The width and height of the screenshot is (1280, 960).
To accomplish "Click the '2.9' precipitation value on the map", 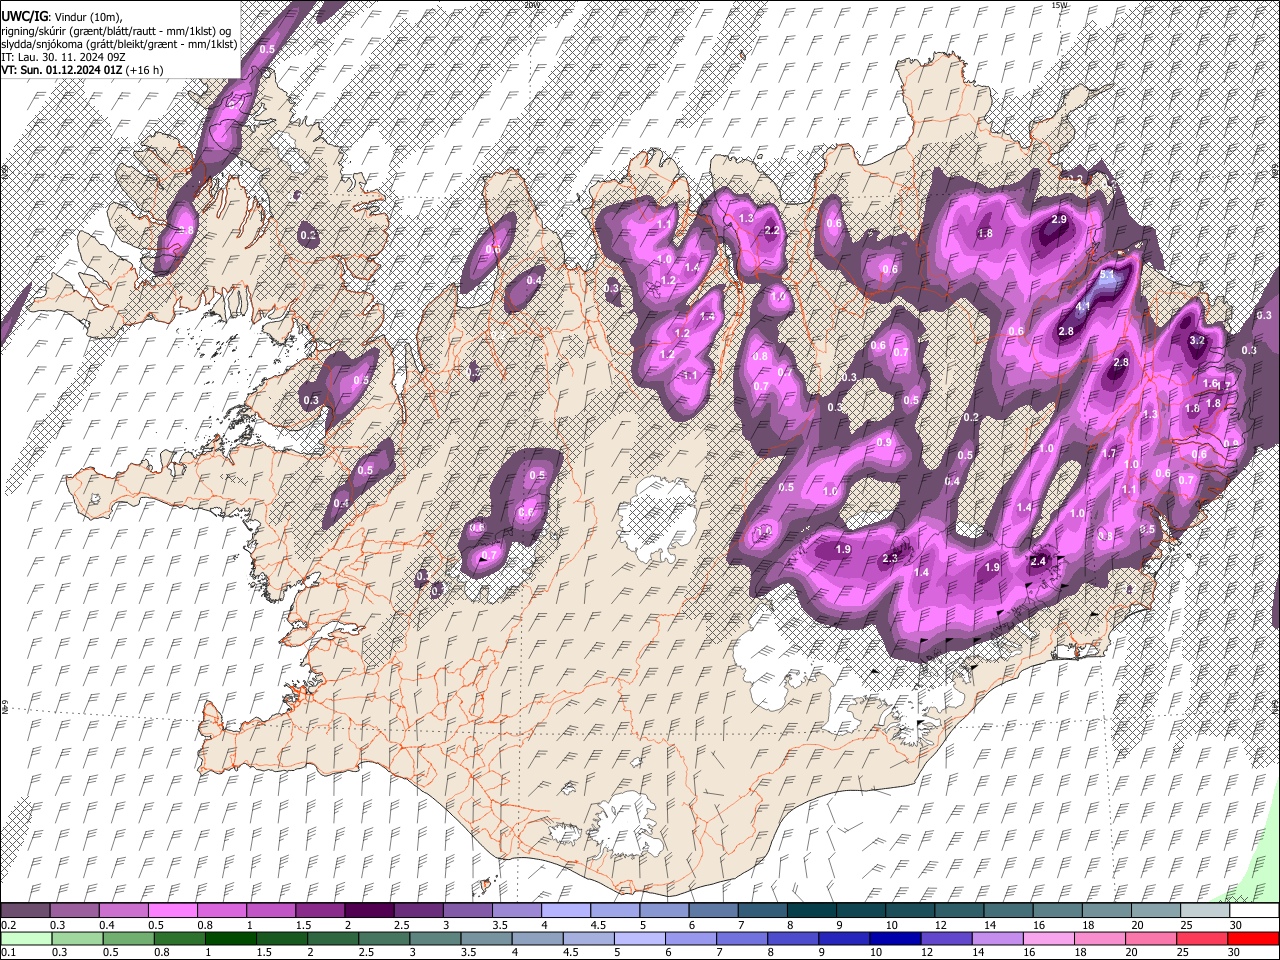I will 1060,220.
